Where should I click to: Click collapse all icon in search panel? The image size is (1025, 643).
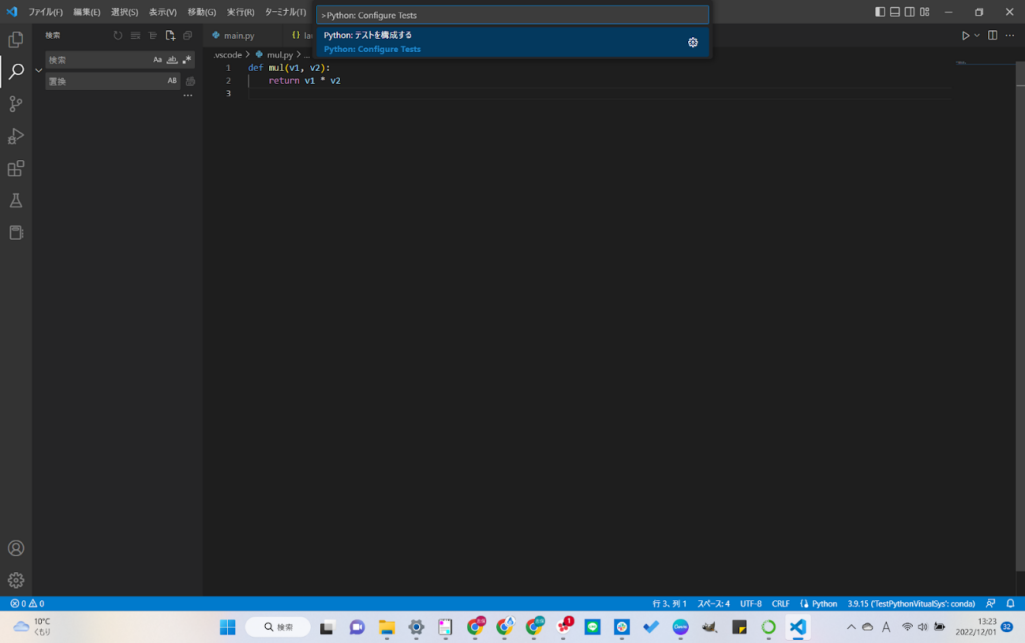click(188, 35)
